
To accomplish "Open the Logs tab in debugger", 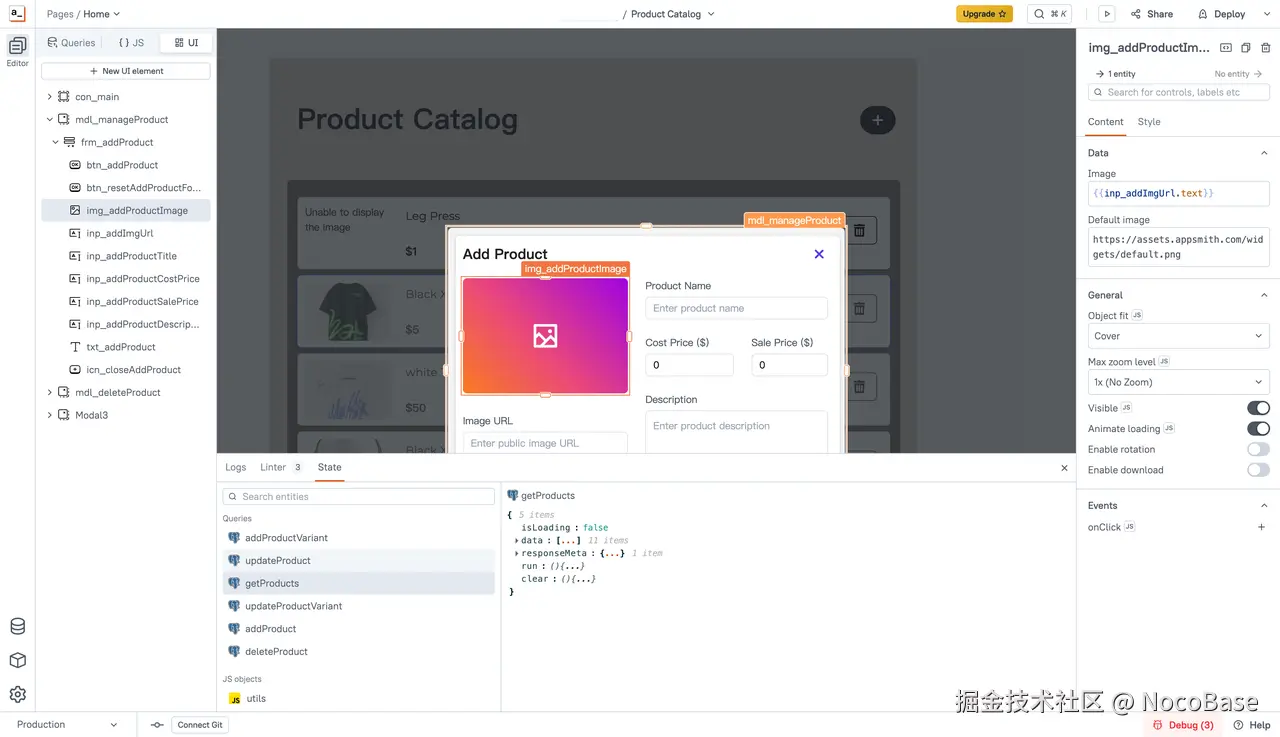I will tap(235, 467).
